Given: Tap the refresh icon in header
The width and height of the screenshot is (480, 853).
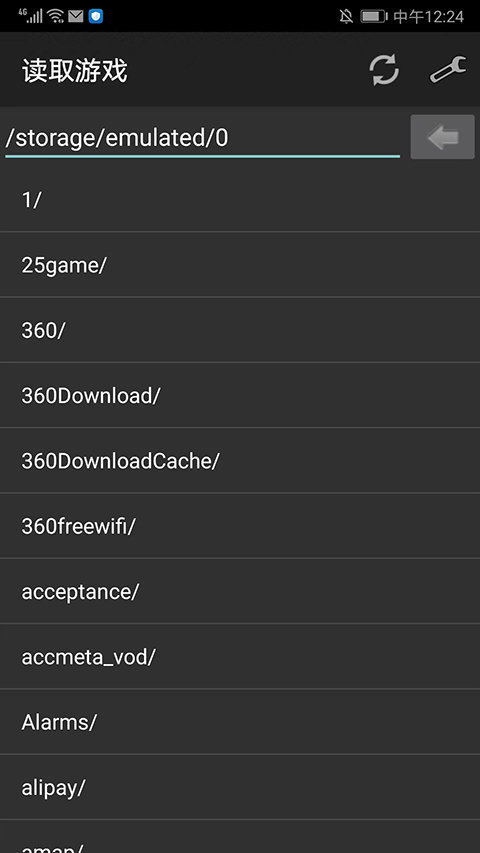Looking at the screenshot, I should (384, 70).
